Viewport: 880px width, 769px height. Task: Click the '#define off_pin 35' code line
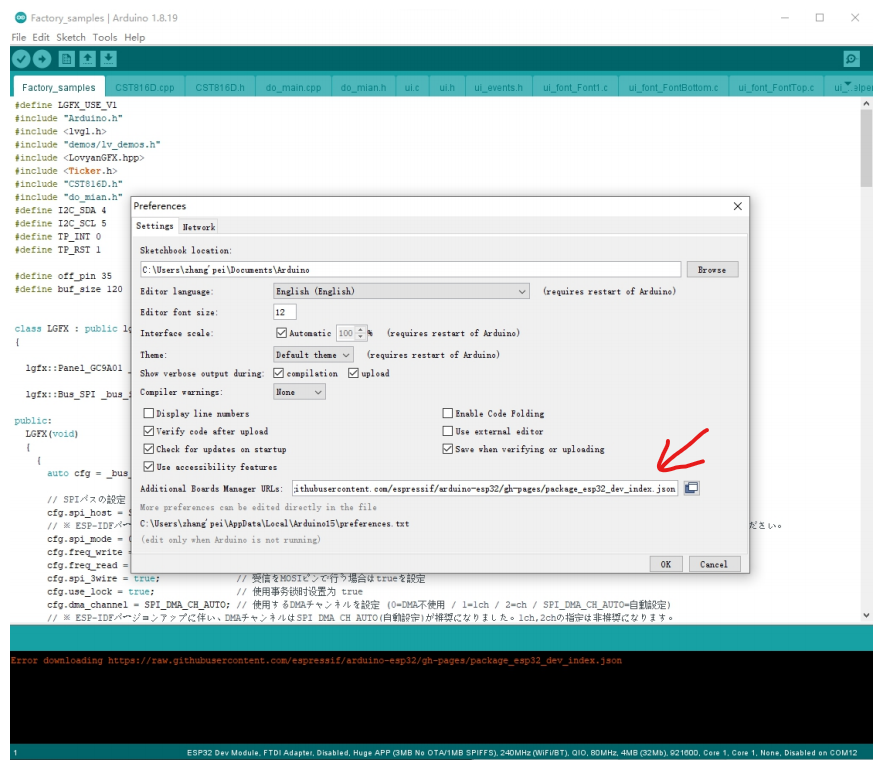click(x=63, y=276)
